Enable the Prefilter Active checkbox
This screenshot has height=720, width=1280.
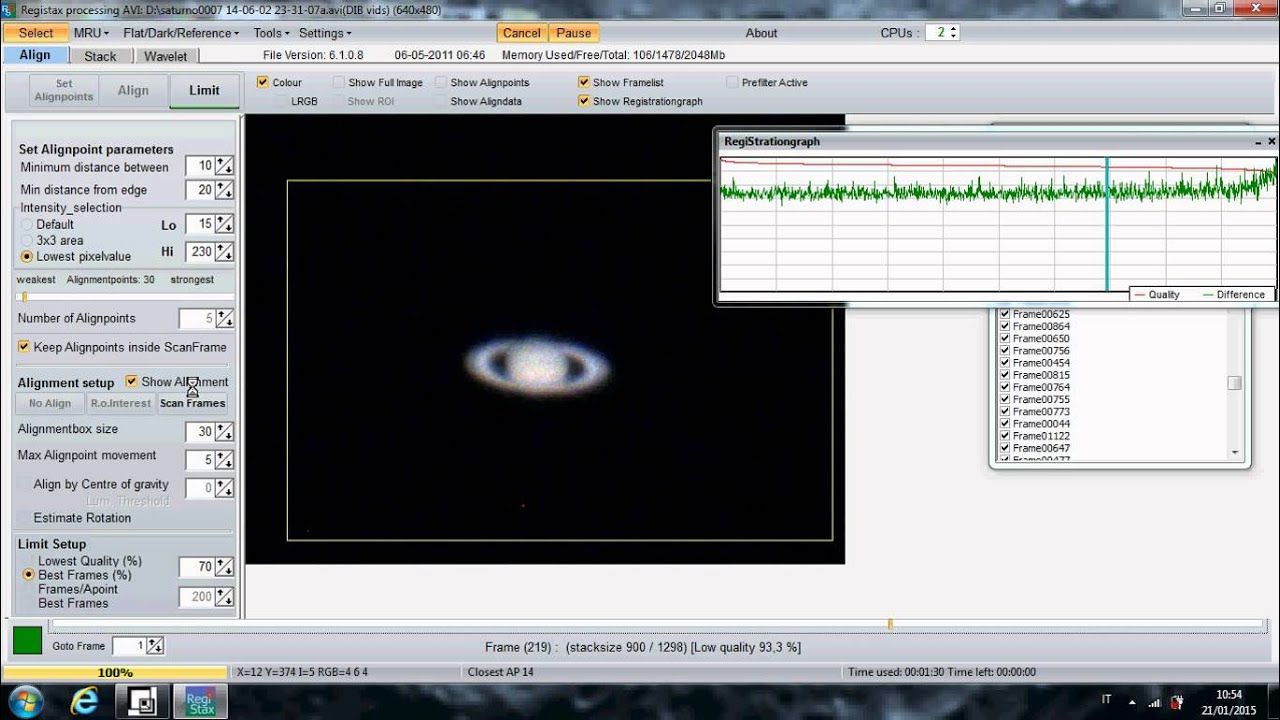click(733, 83)
